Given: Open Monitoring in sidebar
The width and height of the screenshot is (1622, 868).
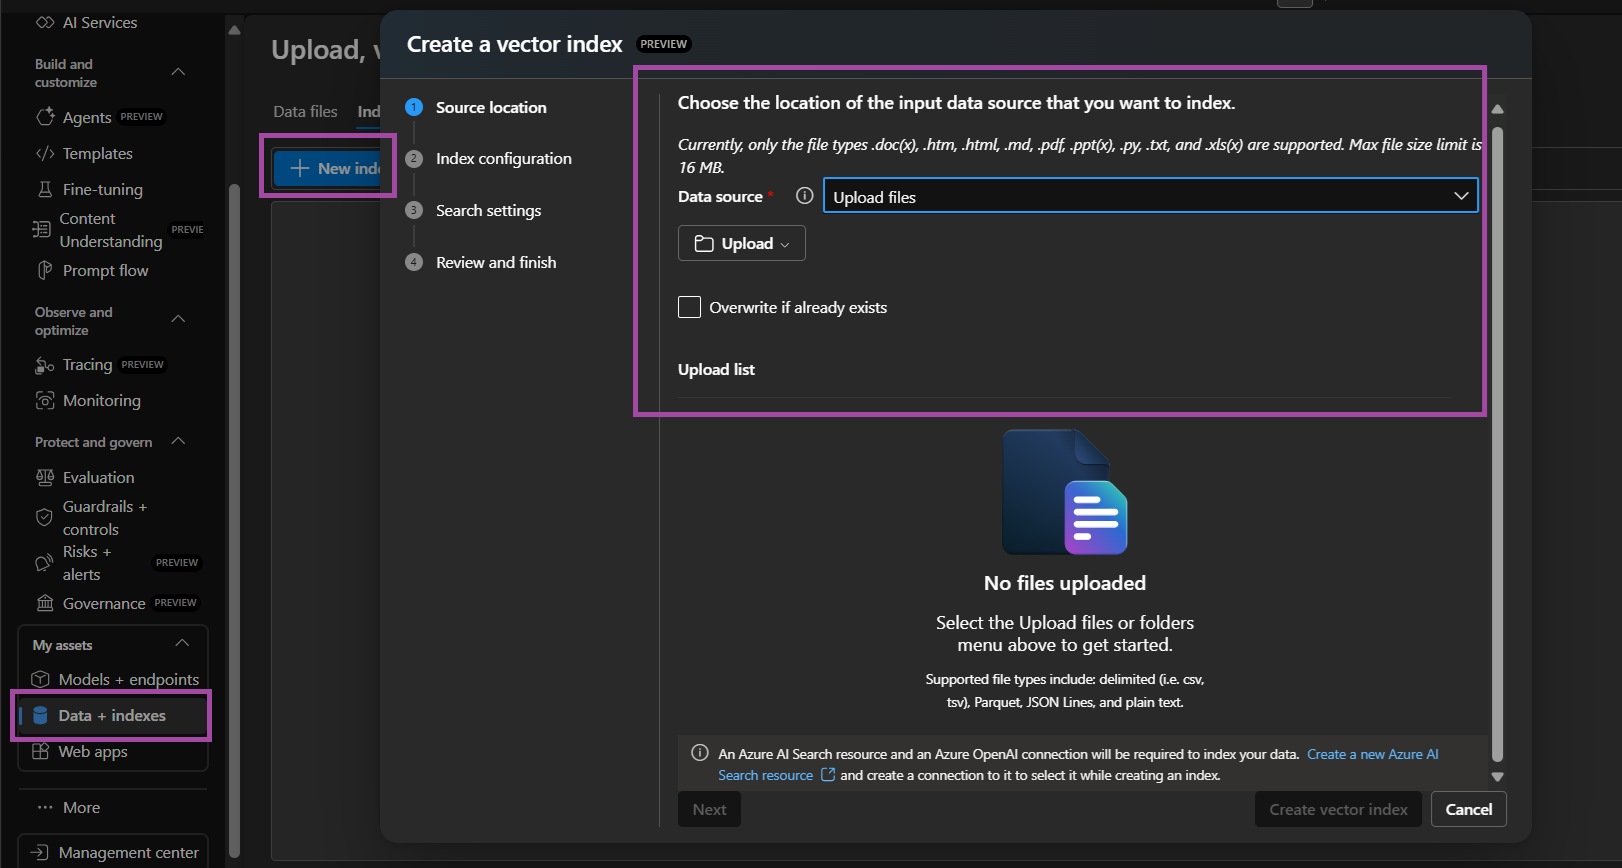Looking at the screenshot, I should click(101, 400).
